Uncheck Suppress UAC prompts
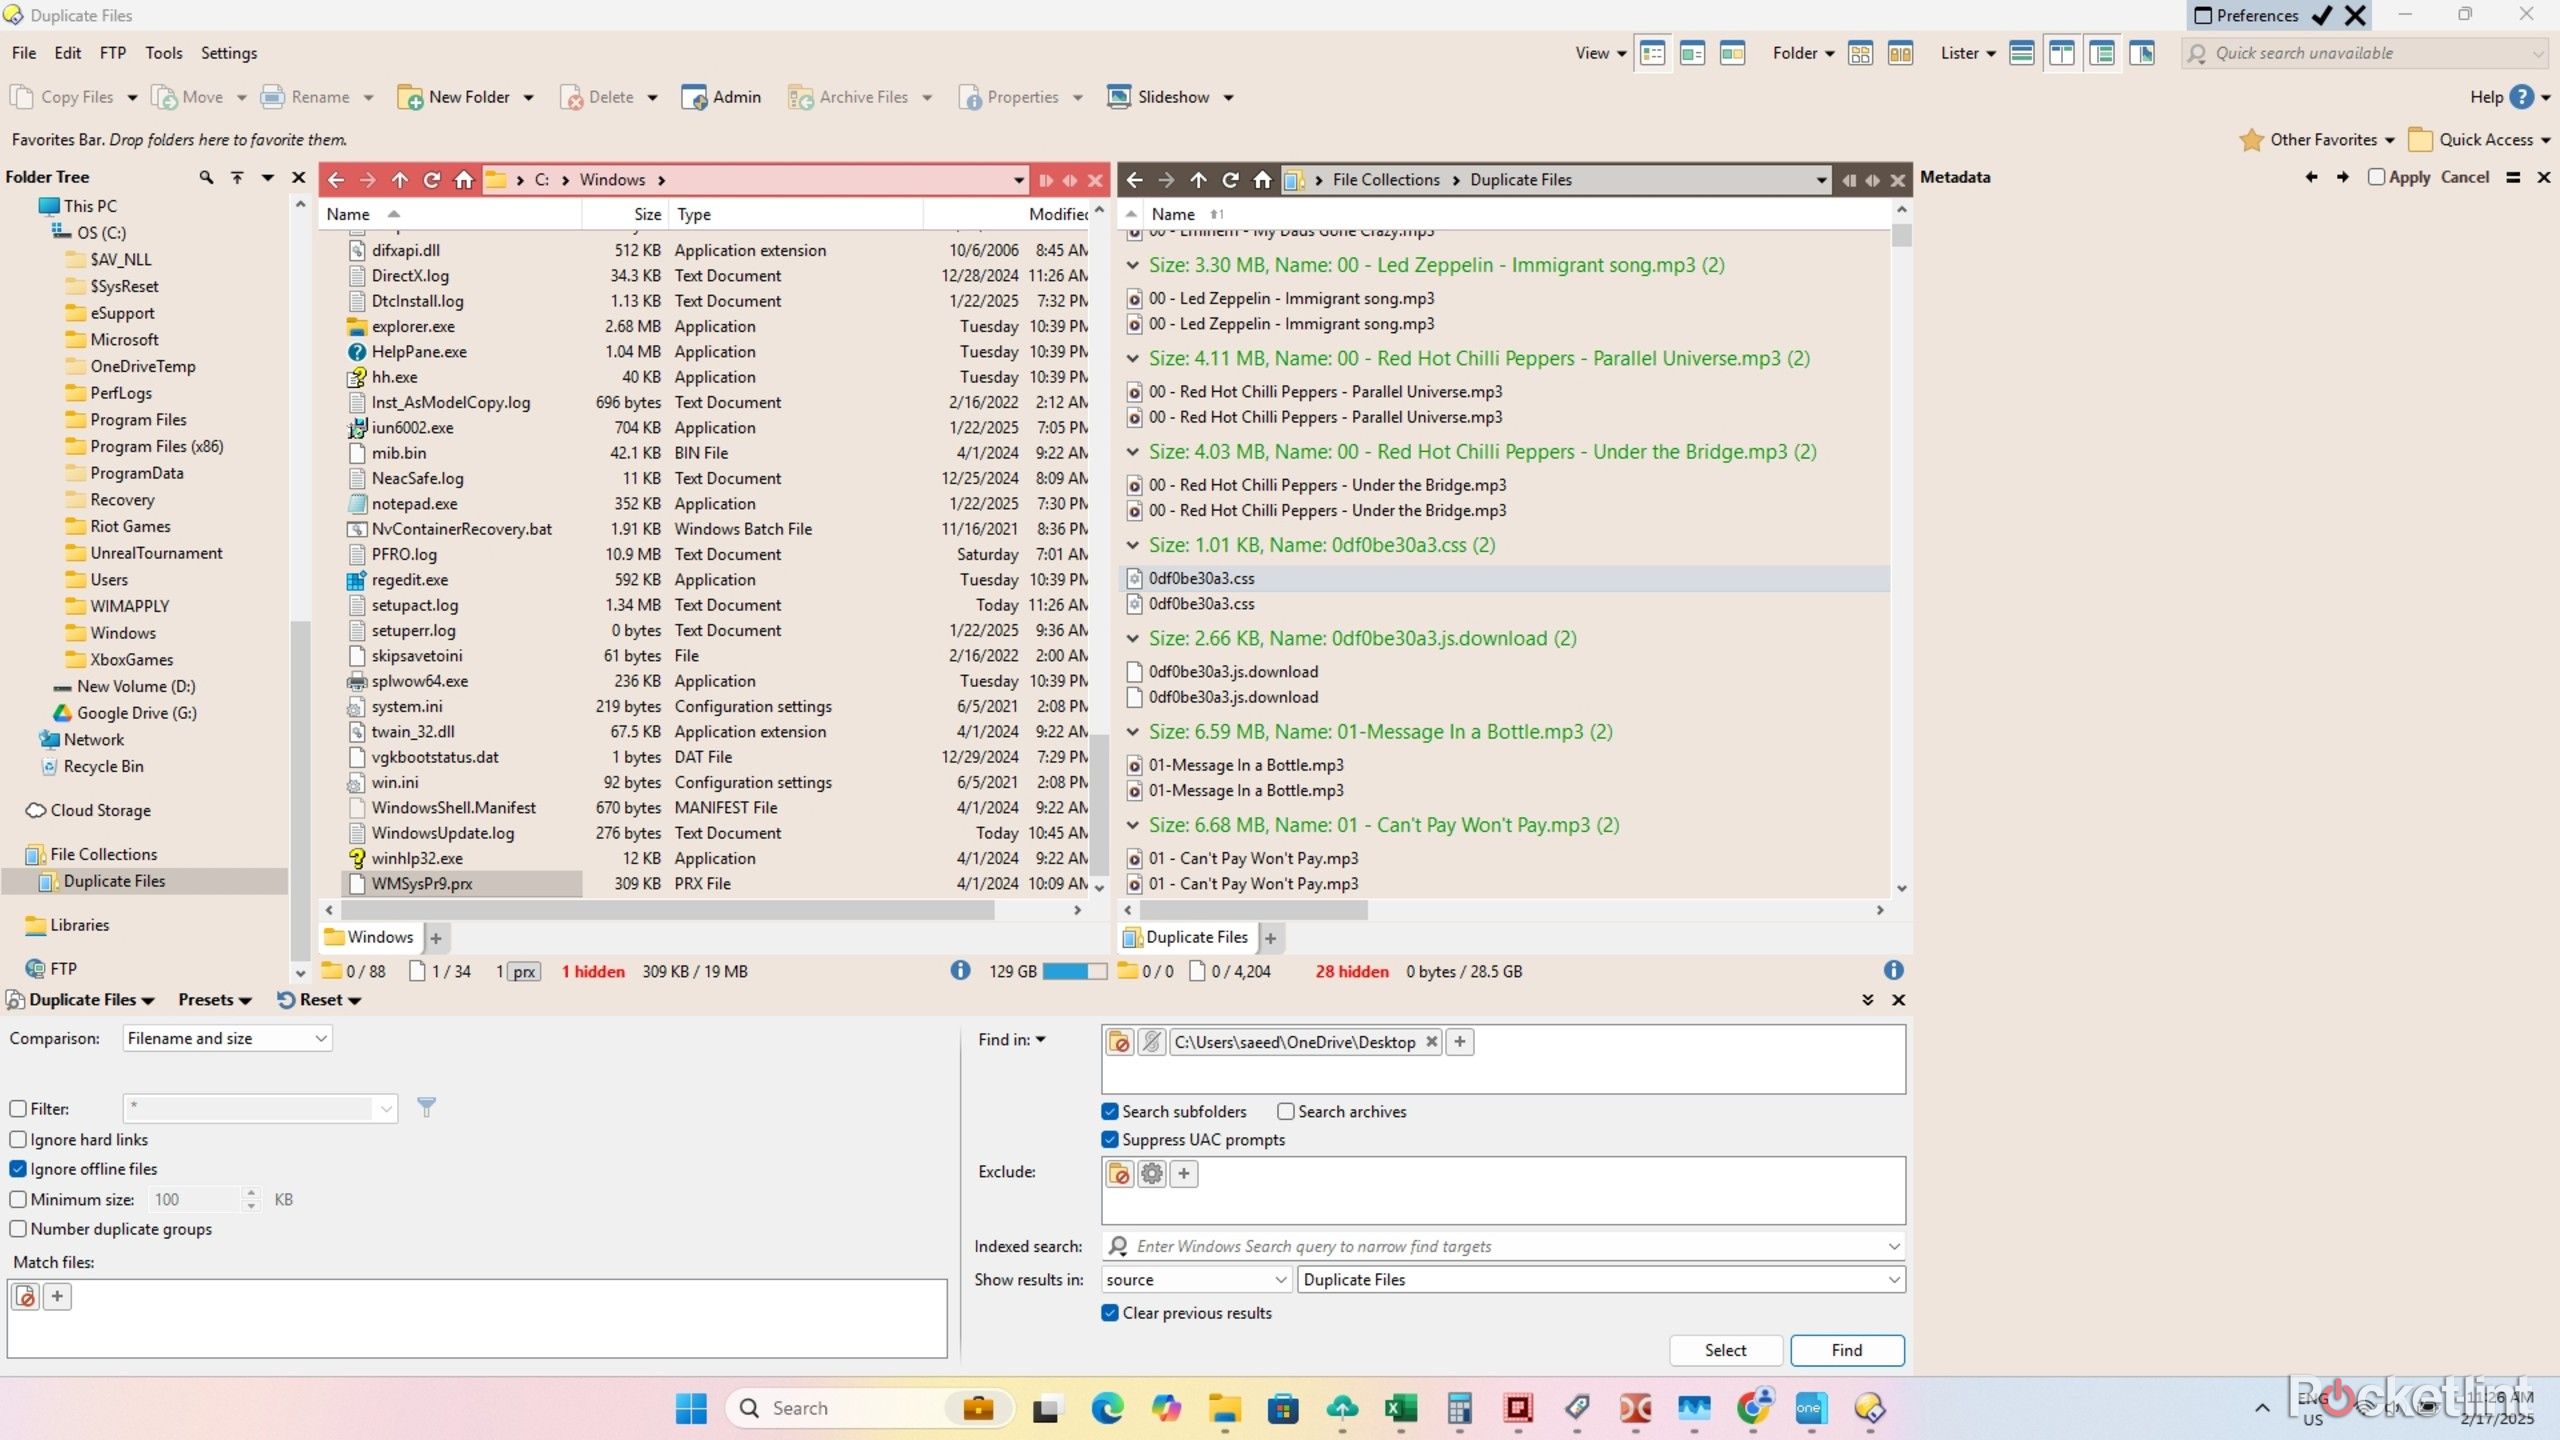This screenshot has width=2560, height=1440. [1110, 1139]
